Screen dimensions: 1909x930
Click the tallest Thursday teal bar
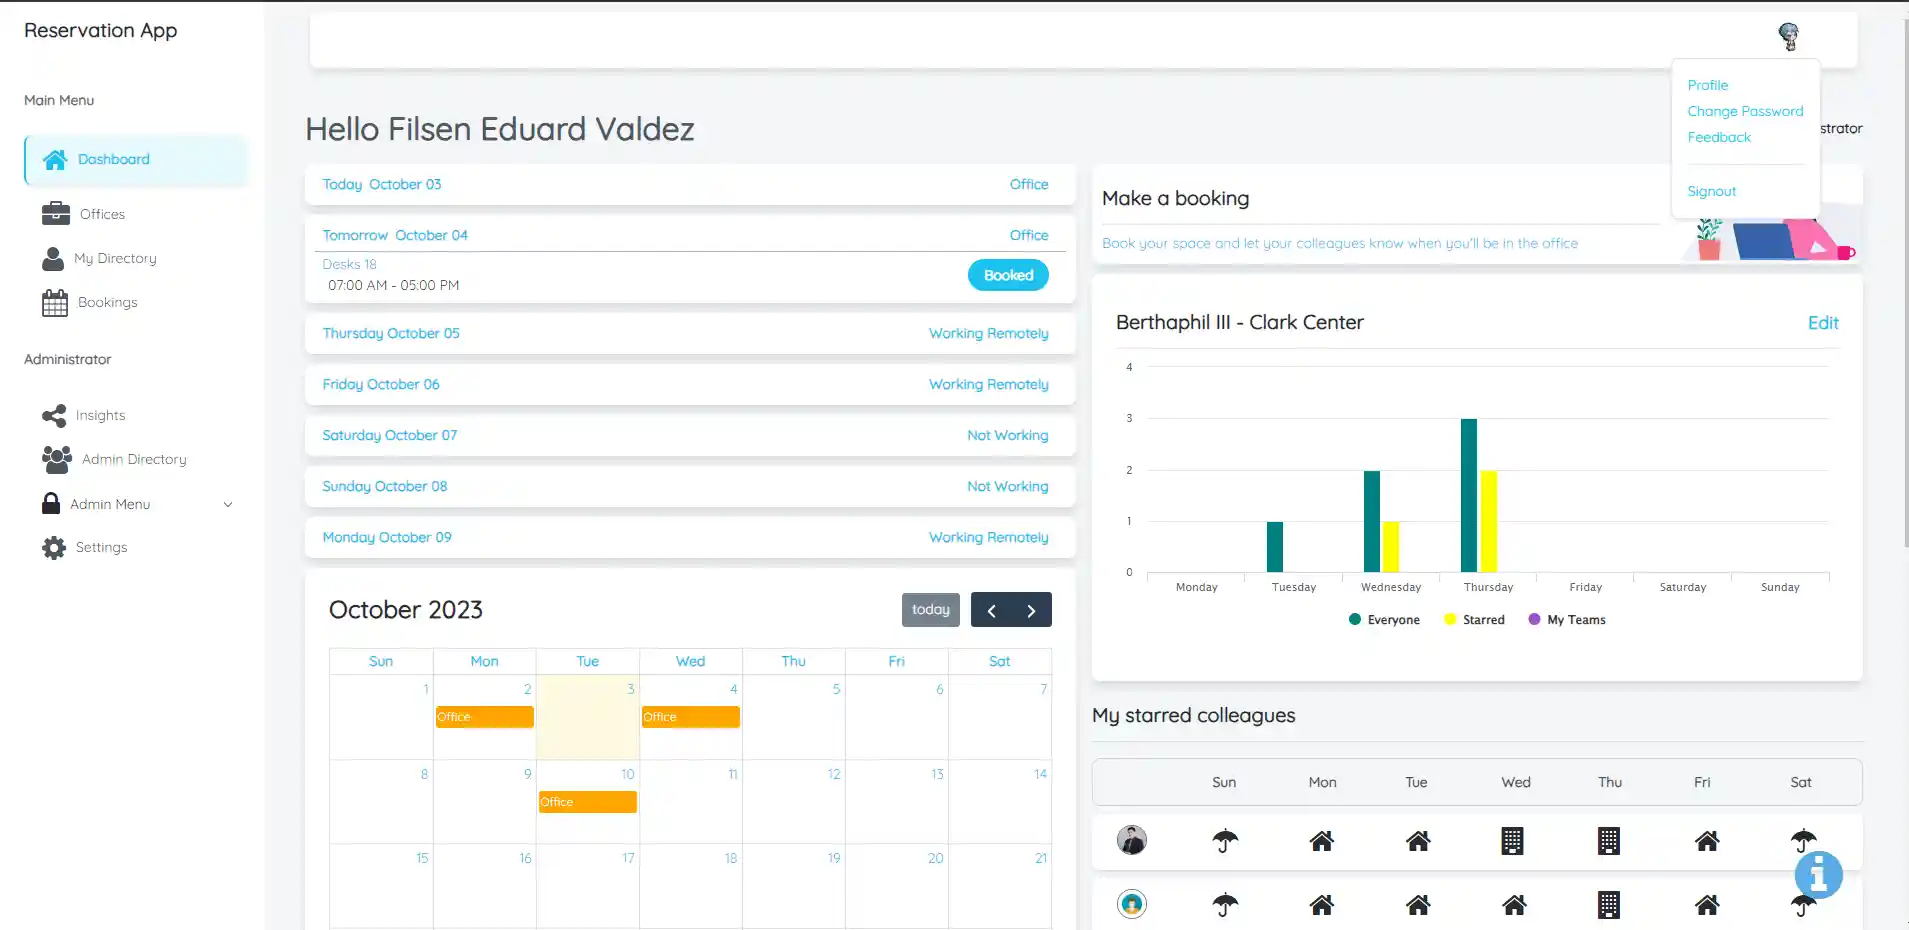point(1468,495)
